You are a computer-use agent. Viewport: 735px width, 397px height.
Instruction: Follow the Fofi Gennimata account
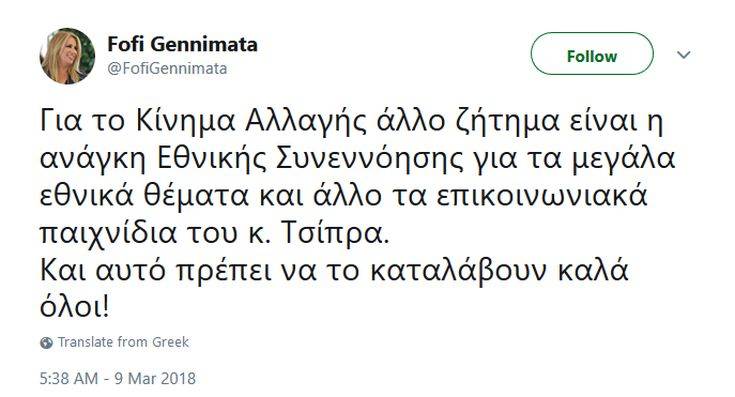tap(592, 54)
